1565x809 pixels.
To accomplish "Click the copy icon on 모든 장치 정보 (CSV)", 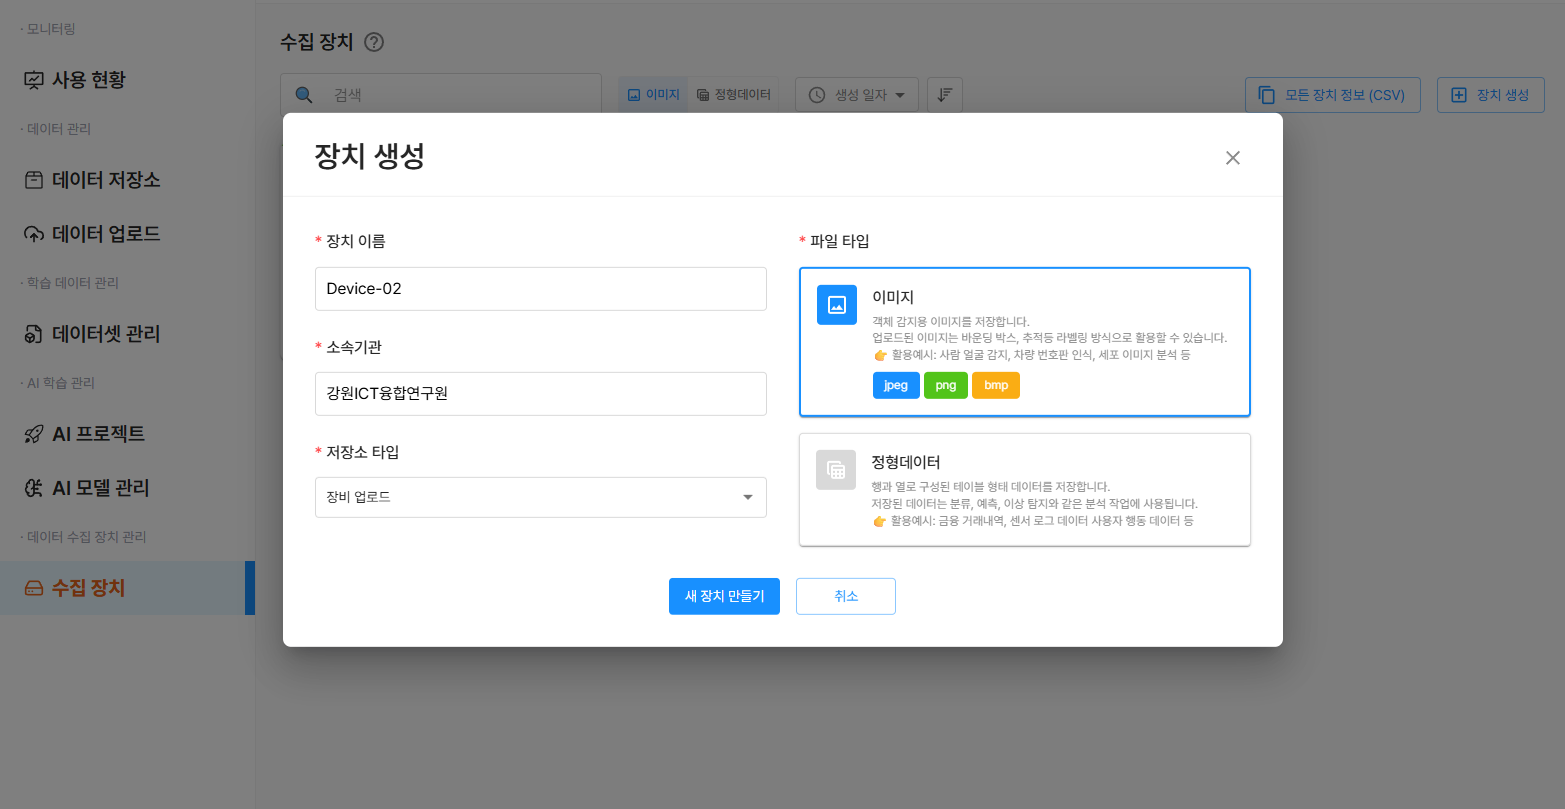I will coord(1266,95).
